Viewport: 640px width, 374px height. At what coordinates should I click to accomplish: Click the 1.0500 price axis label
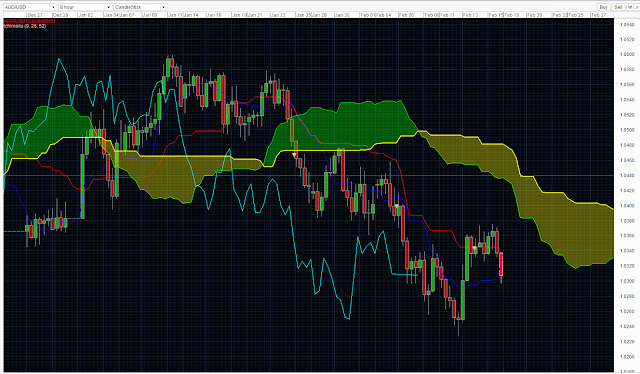[627, 130]
